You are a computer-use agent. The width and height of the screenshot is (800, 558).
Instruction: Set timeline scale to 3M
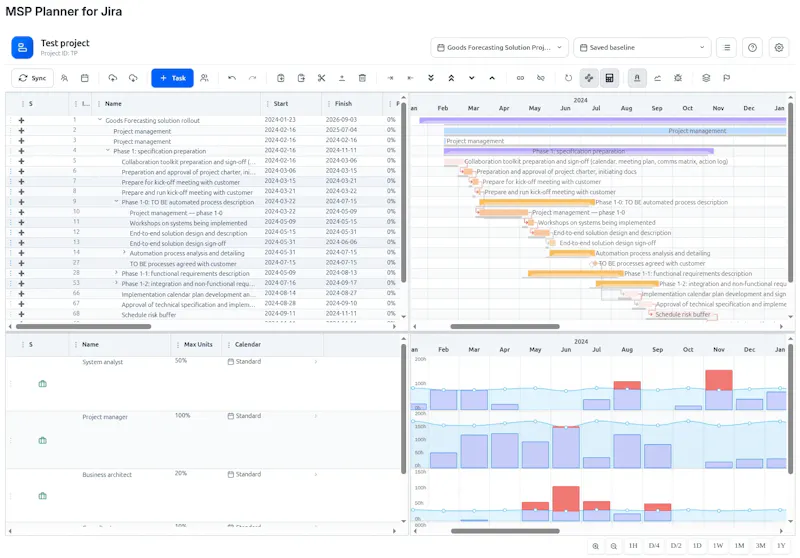point(760,546)
